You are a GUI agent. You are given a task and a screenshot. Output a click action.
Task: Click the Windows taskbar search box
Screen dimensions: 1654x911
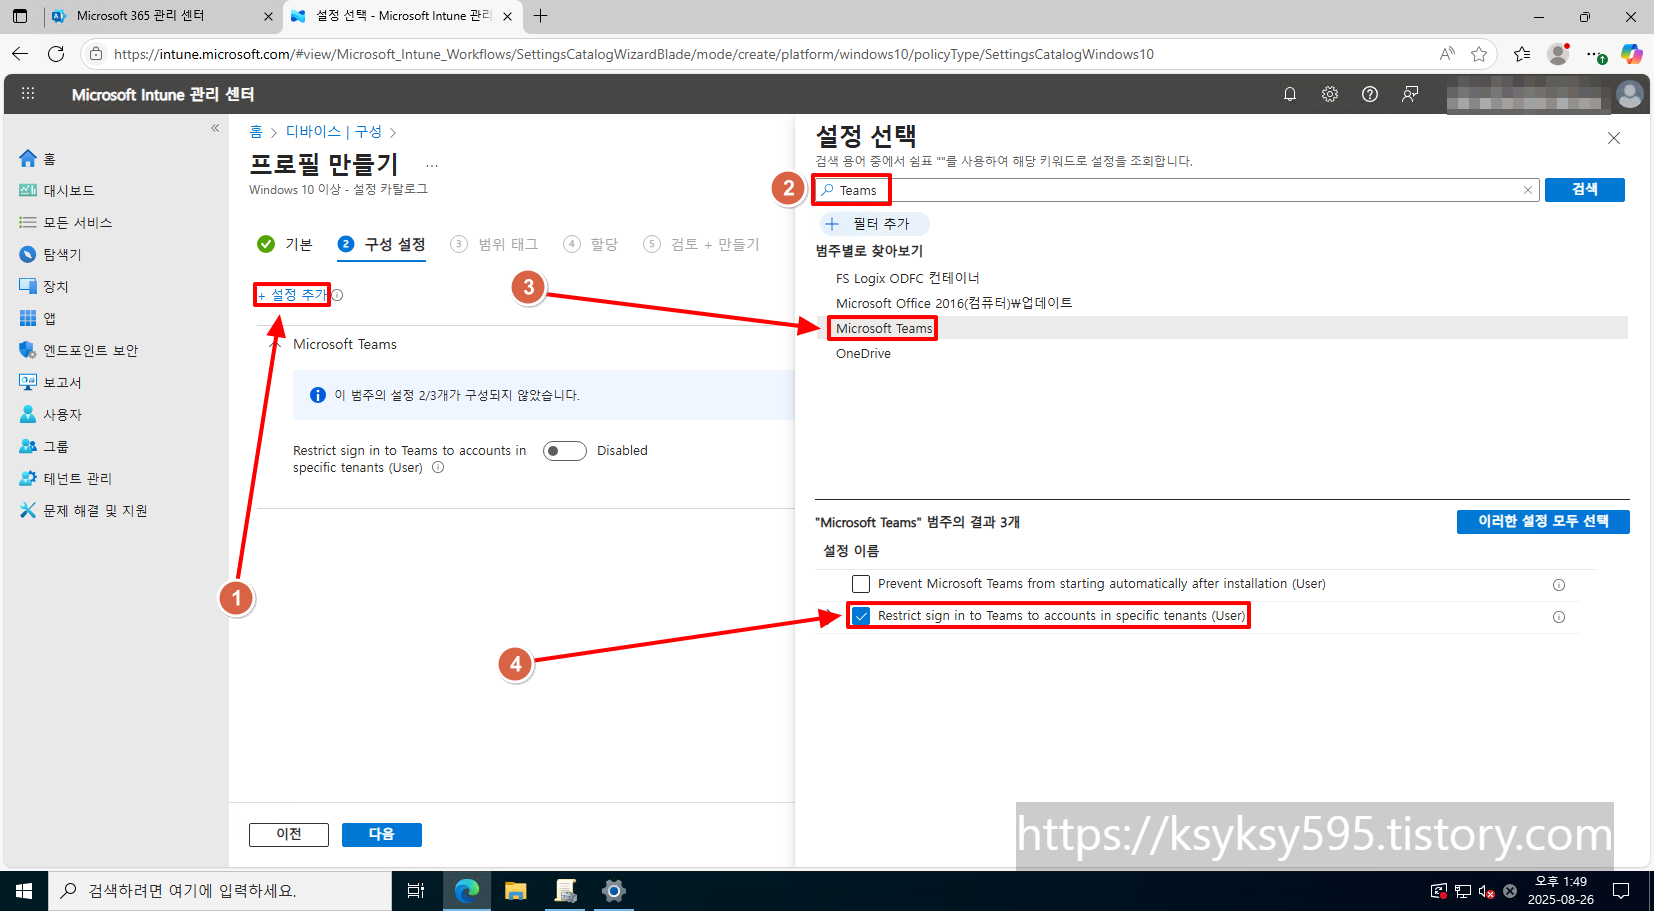coord(220,890)
